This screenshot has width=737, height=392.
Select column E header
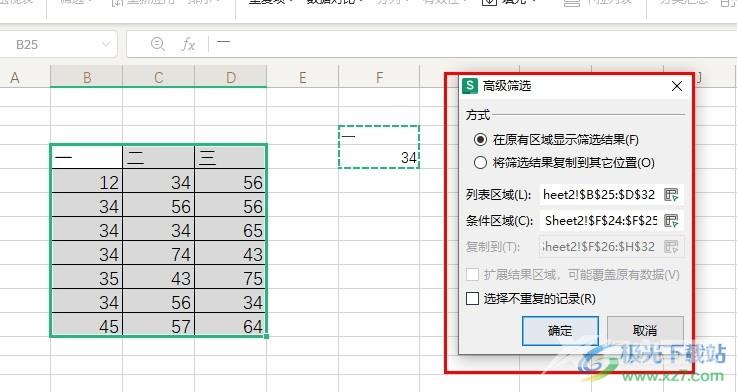302,77
